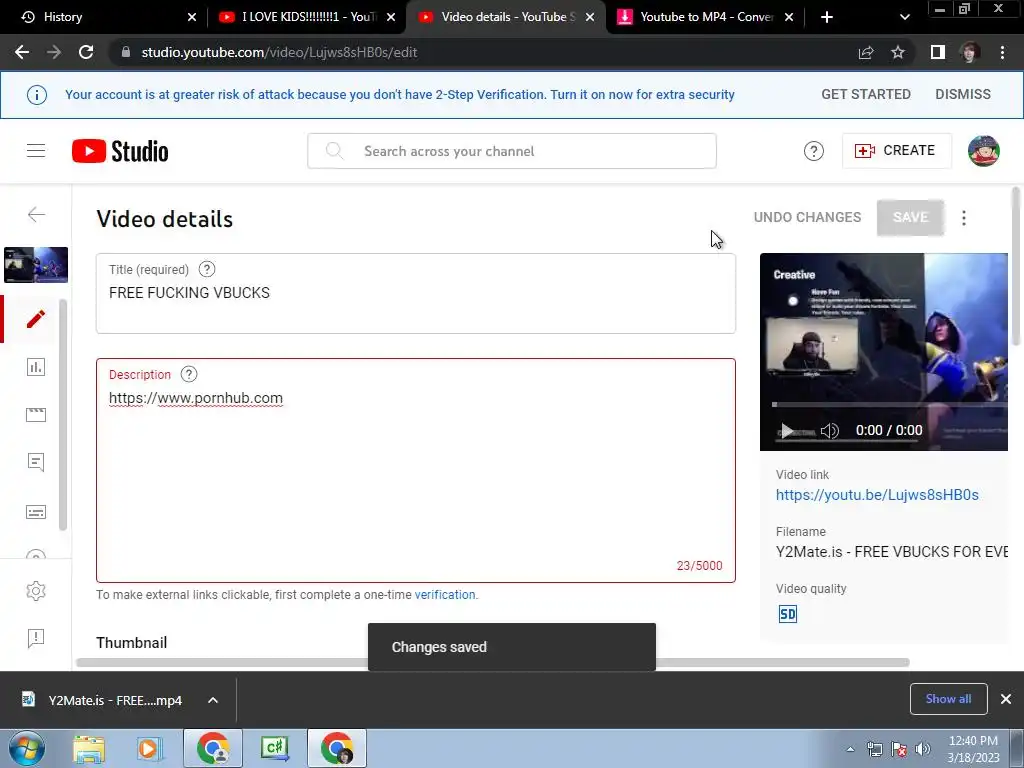Open the hamburger navigation menu
Screen dimensions: 1024x768
click(36, 151)
